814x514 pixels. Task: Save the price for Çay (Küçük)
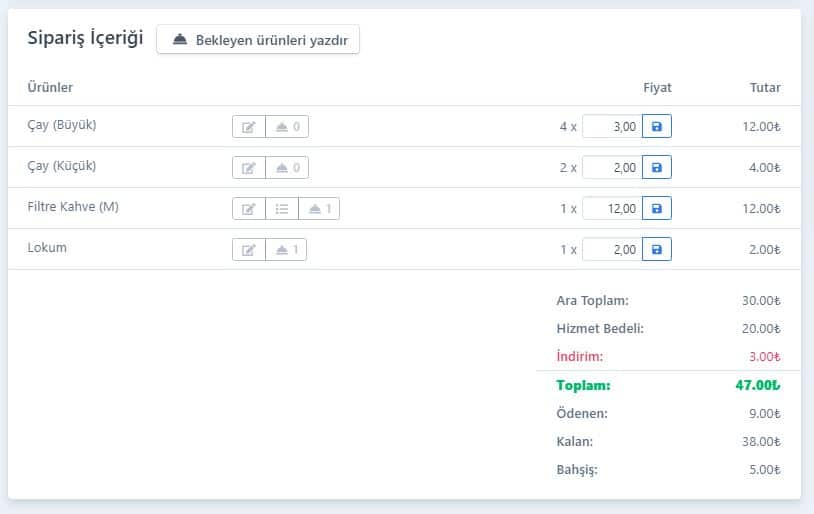pyautogui.click(x=657, y=167)
